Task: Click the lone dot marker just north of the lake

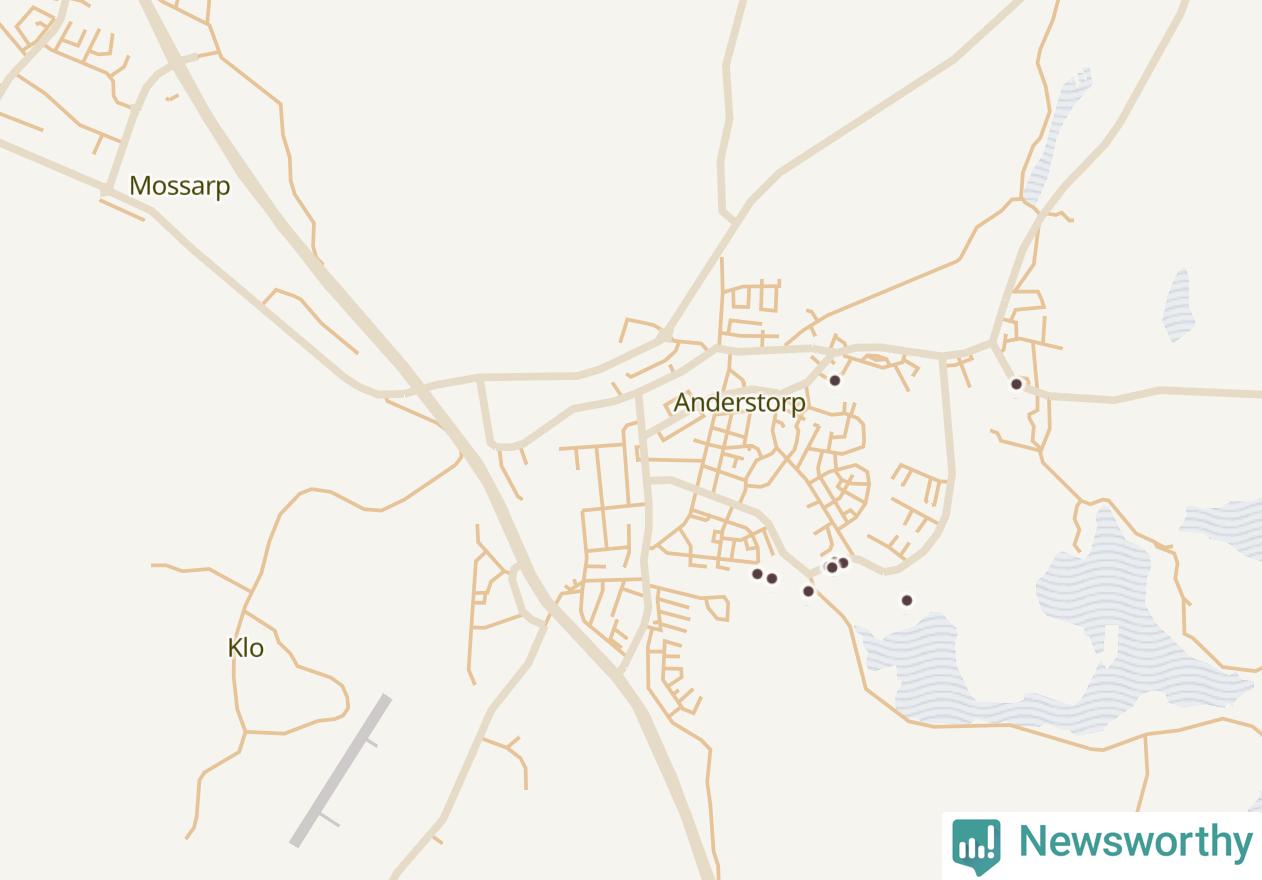Action: (907, 600)
